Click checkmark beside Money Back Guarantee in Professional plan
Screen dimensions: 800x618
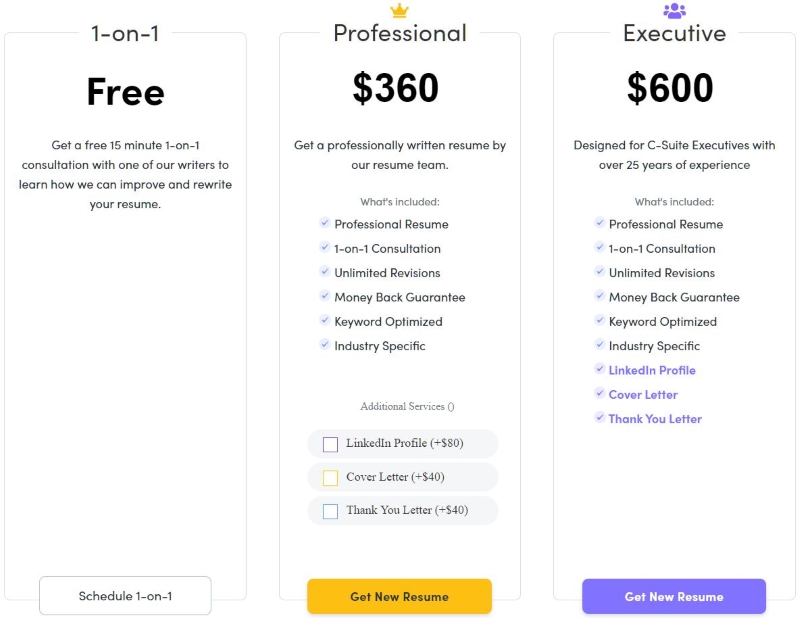point(324,295)
